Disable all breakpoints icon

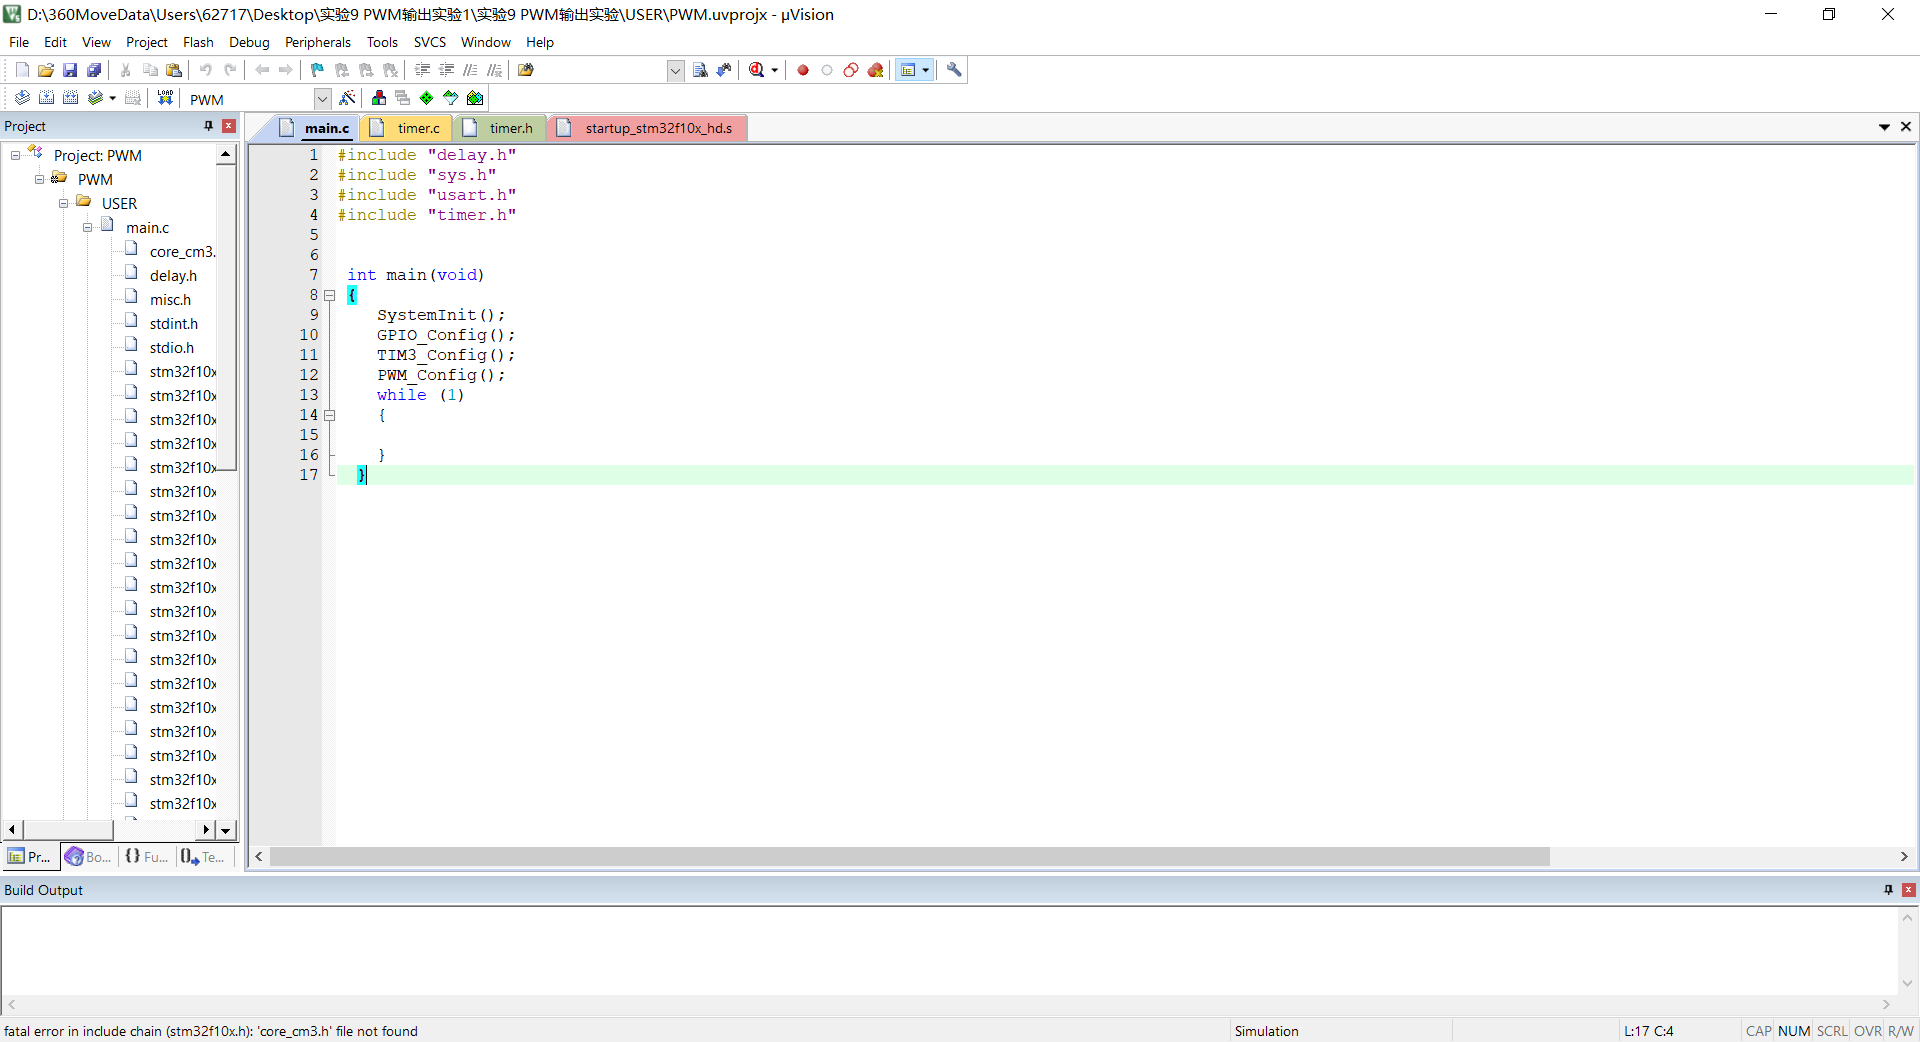pos(851,70)
